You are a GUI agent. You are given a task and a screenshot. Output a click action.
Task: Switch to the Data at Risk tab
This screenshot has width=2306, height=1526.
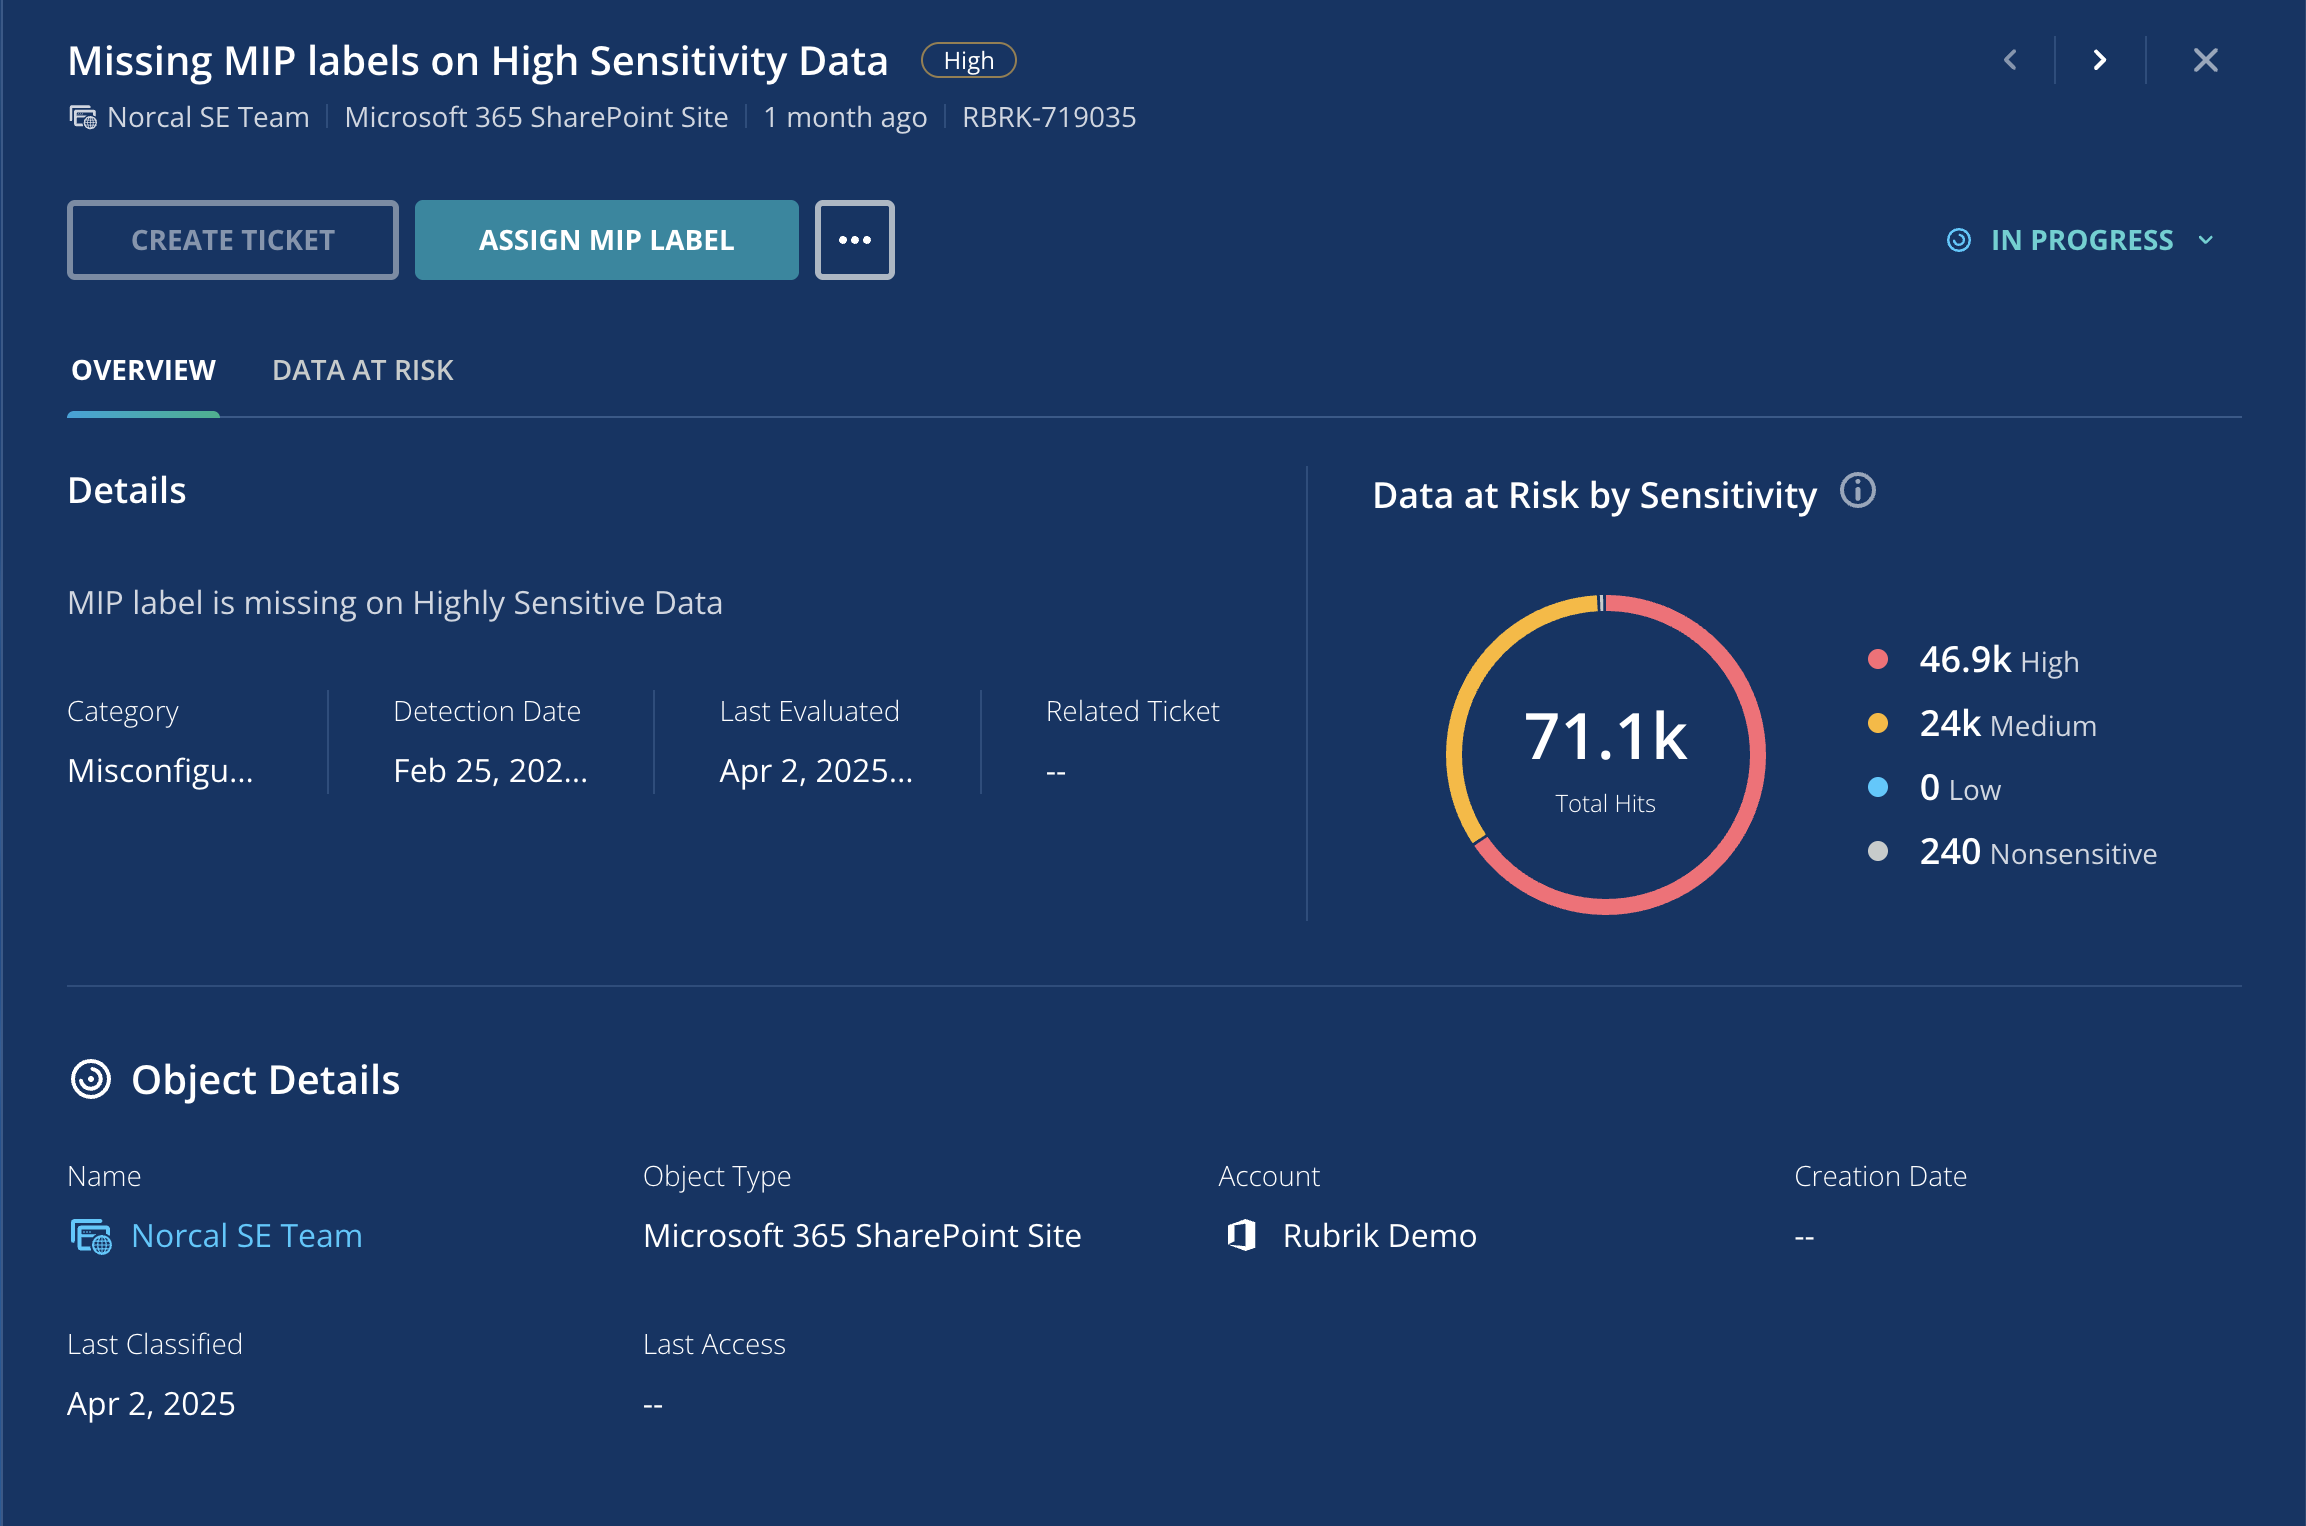pyautogui.click(x=362, y=370)
